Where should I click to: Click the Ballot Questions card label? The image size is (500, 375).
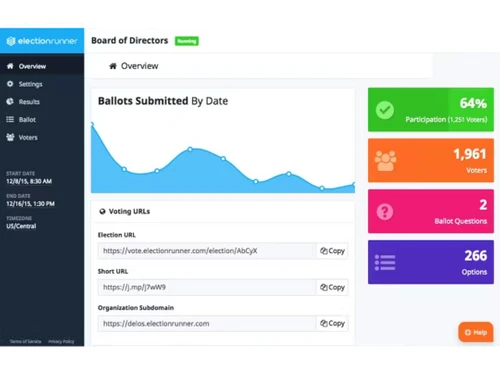point(460,221)
